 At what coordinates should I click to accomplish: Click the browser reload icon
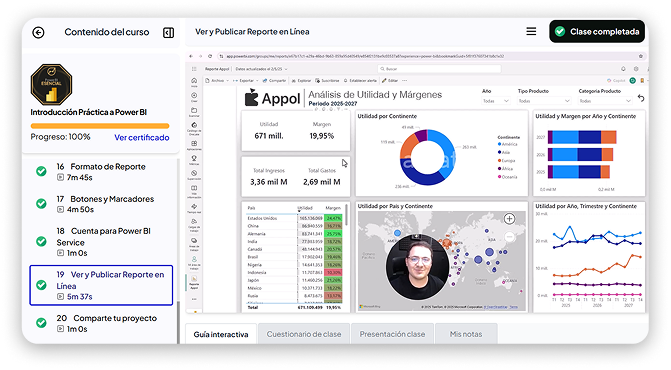click(x=210, y=56)
